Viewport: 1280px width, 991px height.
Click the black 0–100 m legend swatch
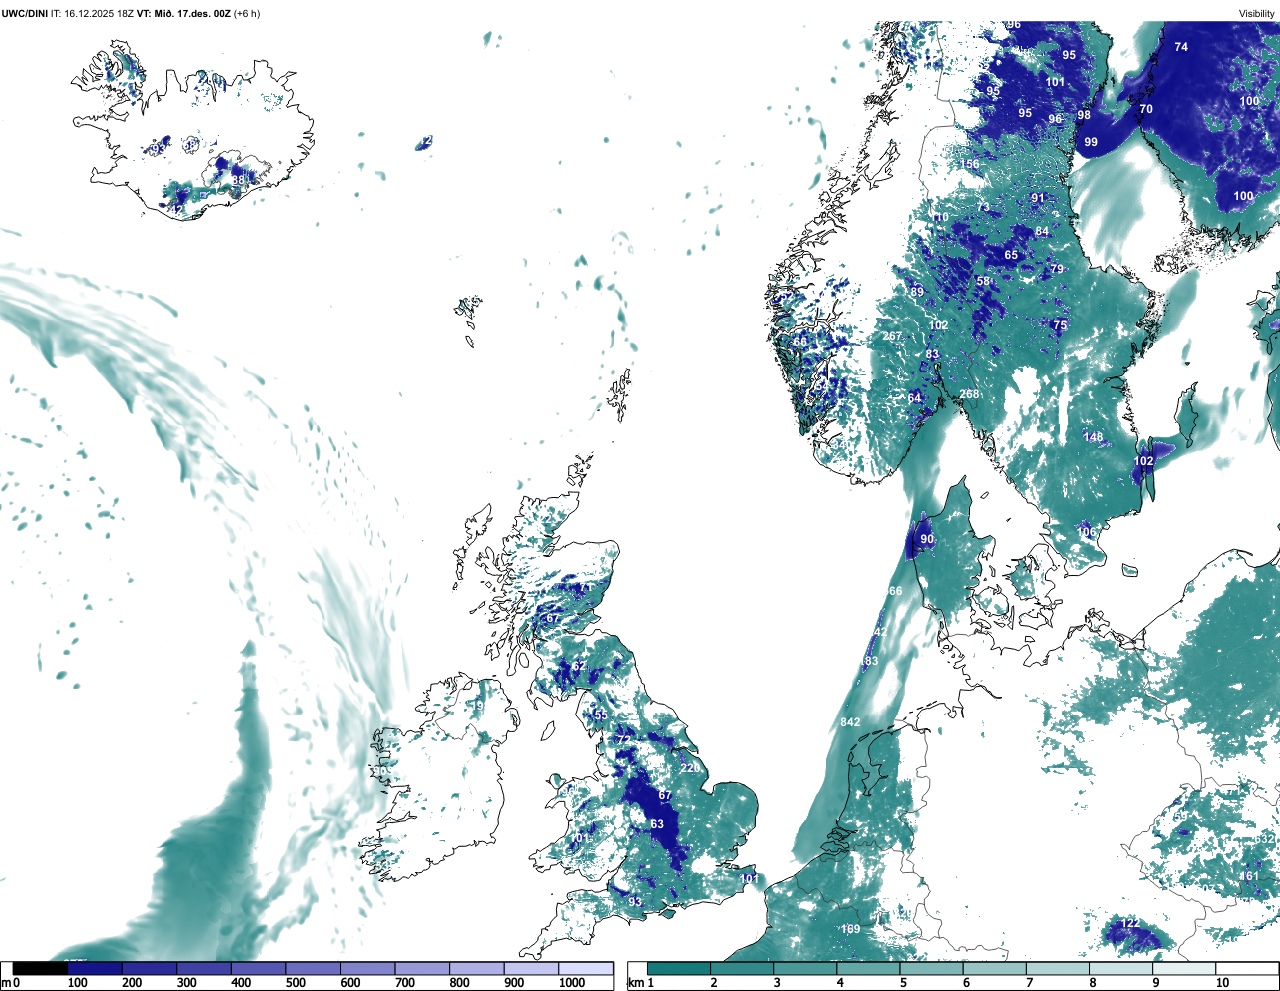[40, 968]
